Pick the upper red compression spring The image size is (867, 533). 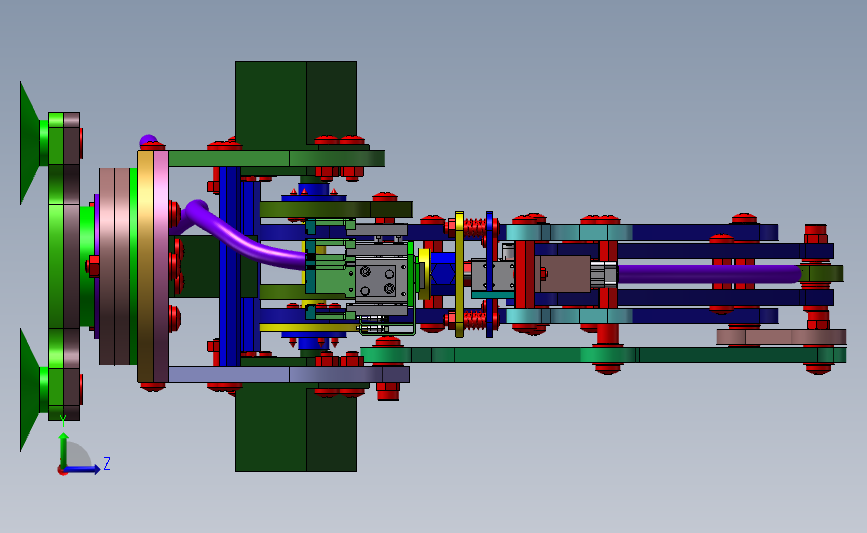point(474,227)
